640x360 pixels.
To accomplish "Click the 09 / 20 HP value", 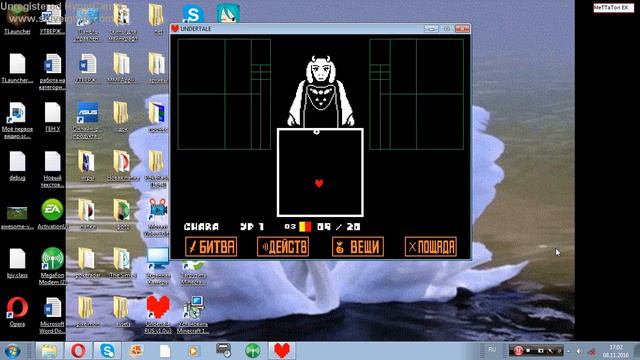I will tap(338, 227).
